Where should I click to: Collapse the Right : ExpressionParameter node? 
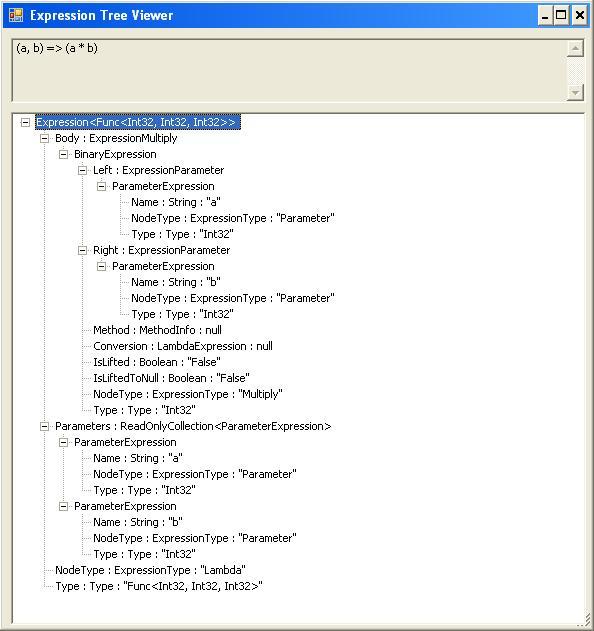[82, 250]
